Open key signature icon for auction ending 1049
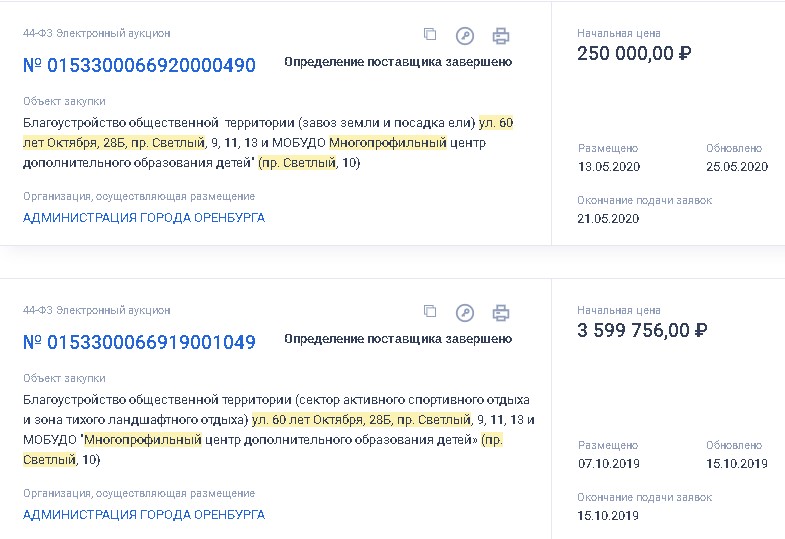The height and width of the screenshot is (539, 785). (x=465, y=313)
